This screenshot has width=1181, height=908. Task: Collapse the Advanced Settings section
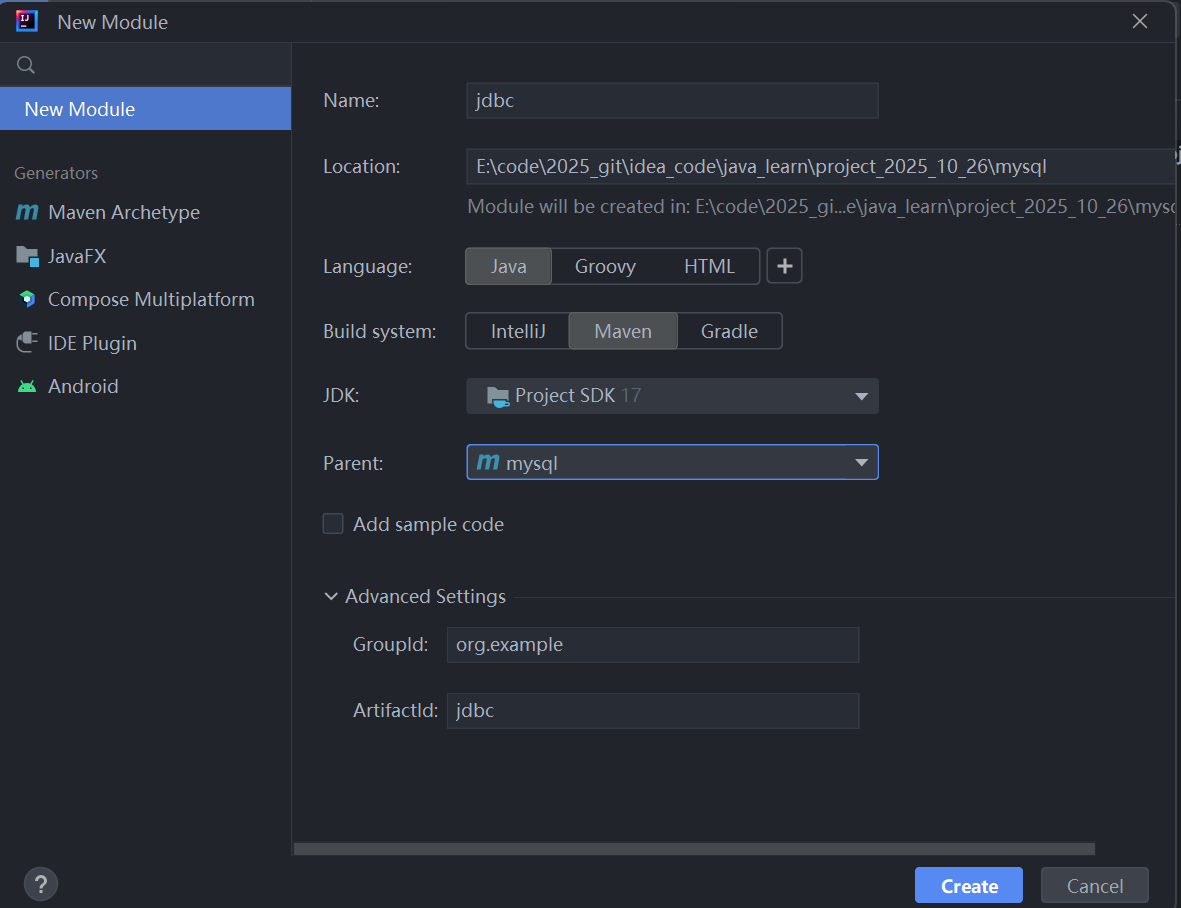pyautogui.click(x=331, y=596)
